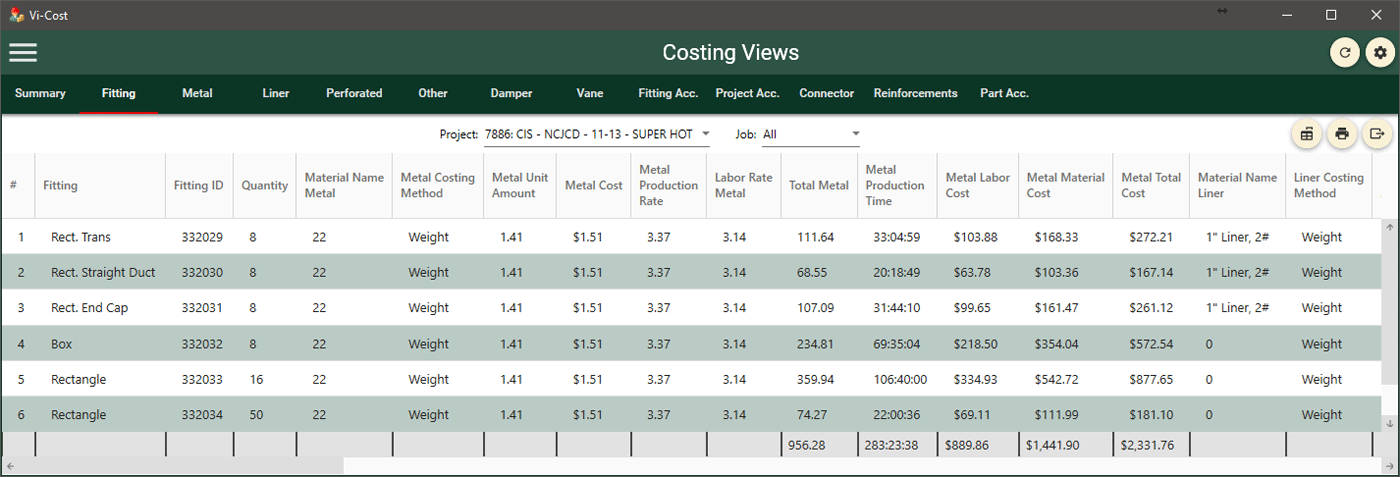This screenshot has height=477, width=1400.
Task: Open settings with the gear icon
Action: [1380, 53]
